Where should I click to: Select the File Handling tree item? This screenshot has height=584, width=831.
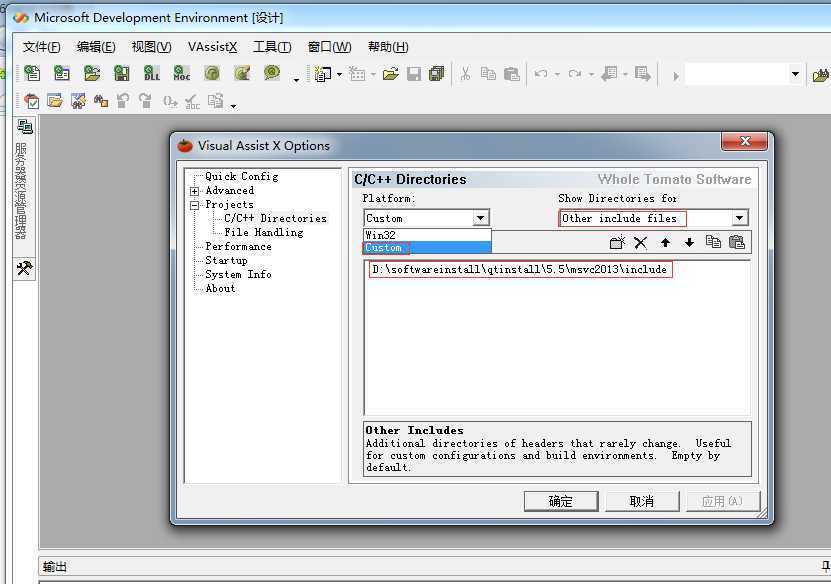263,232
